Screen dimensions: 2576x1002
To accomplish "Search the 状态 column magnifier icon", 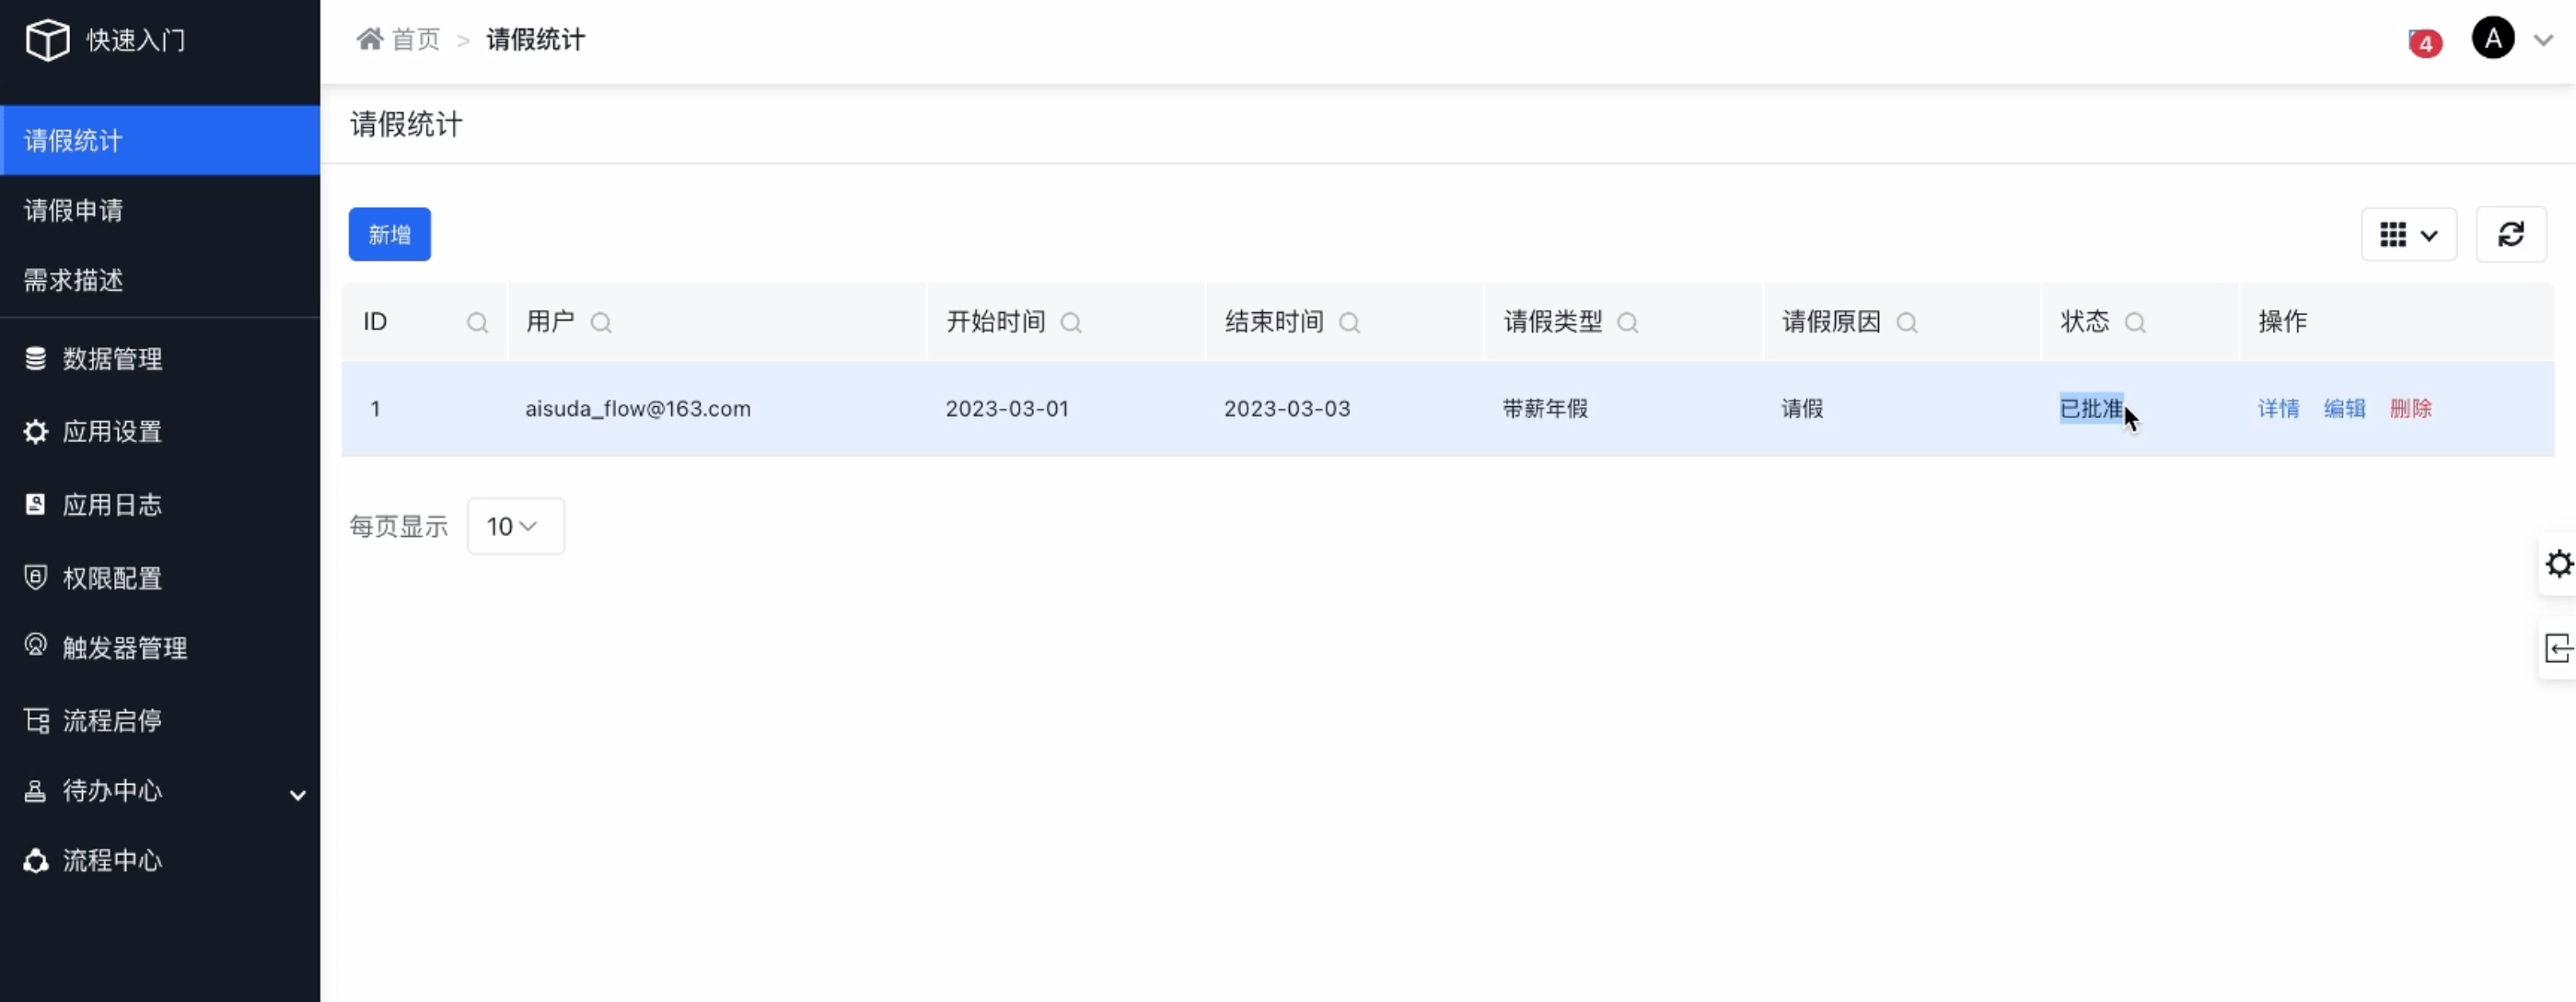I will click(2135, 323).
